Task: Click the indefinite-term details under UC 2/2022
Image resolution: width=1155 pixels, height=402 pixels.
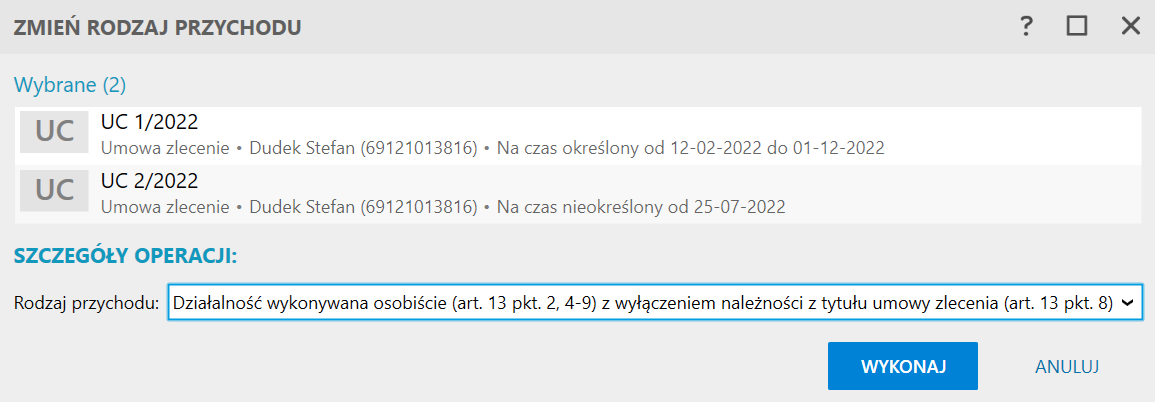Action: [641, 207]
